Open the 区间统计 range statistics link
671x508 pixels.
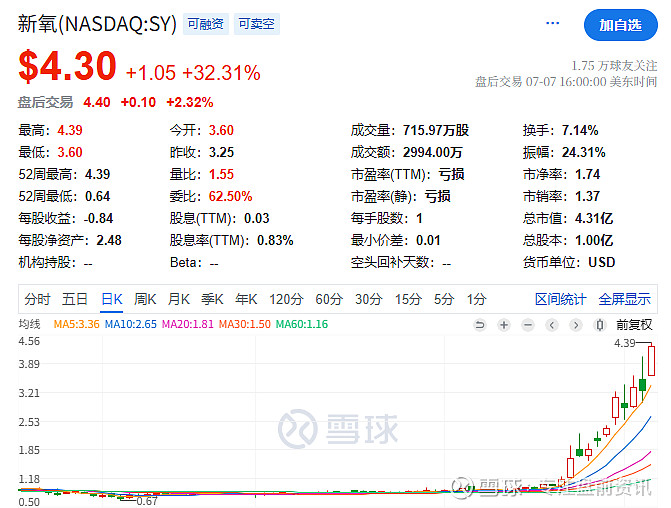[x=560, y=299]
